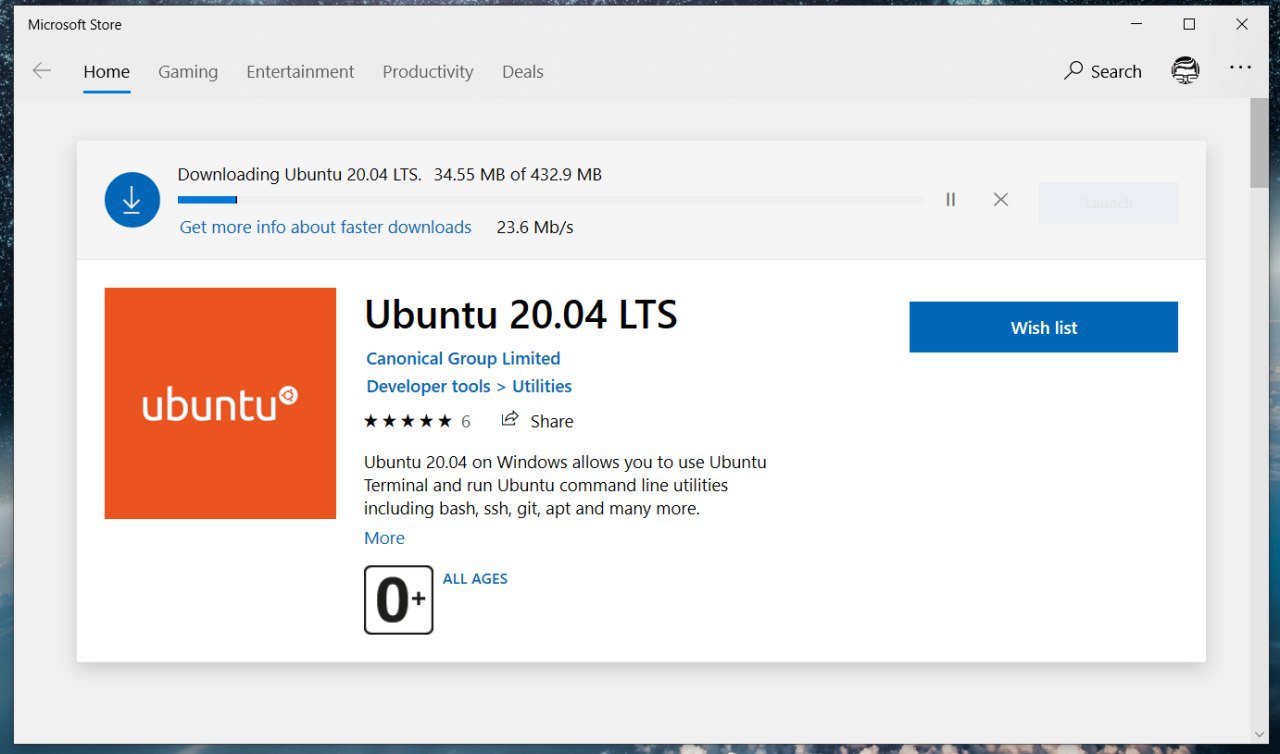Click the orange Ubuntu logo tile
The height and width of the screenshot is (754, 1280).
click(x=220, y=403)
